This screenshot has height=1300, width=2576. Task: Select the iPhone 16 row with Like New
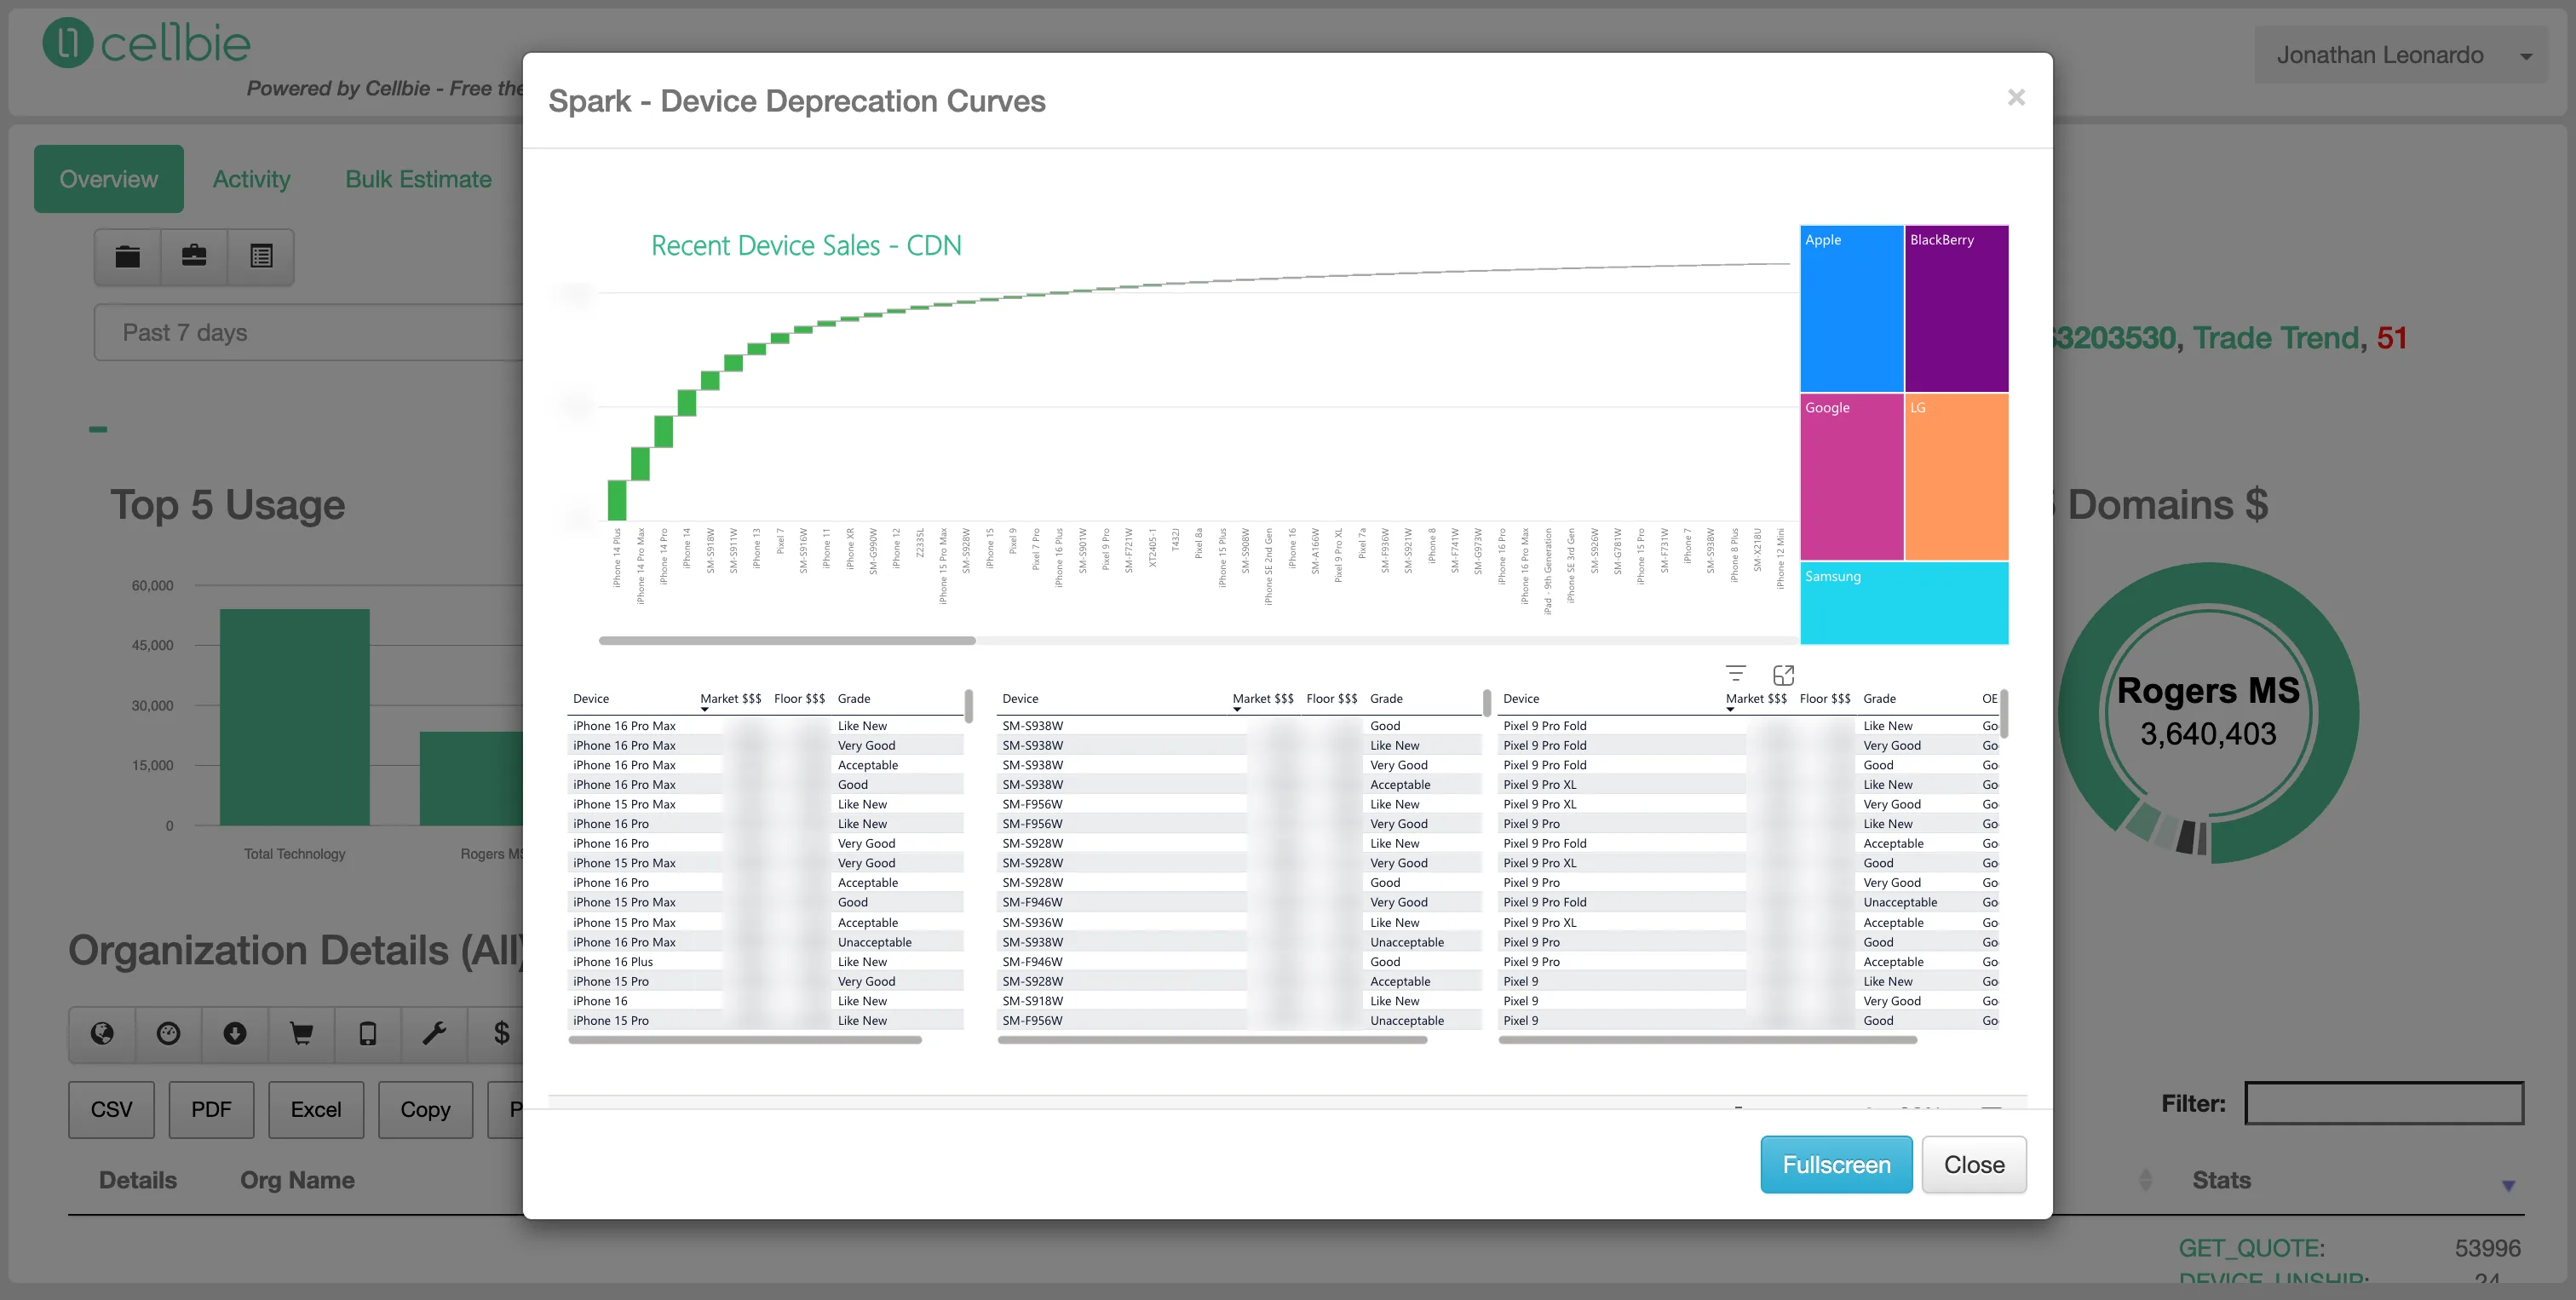coord(766,1000)
